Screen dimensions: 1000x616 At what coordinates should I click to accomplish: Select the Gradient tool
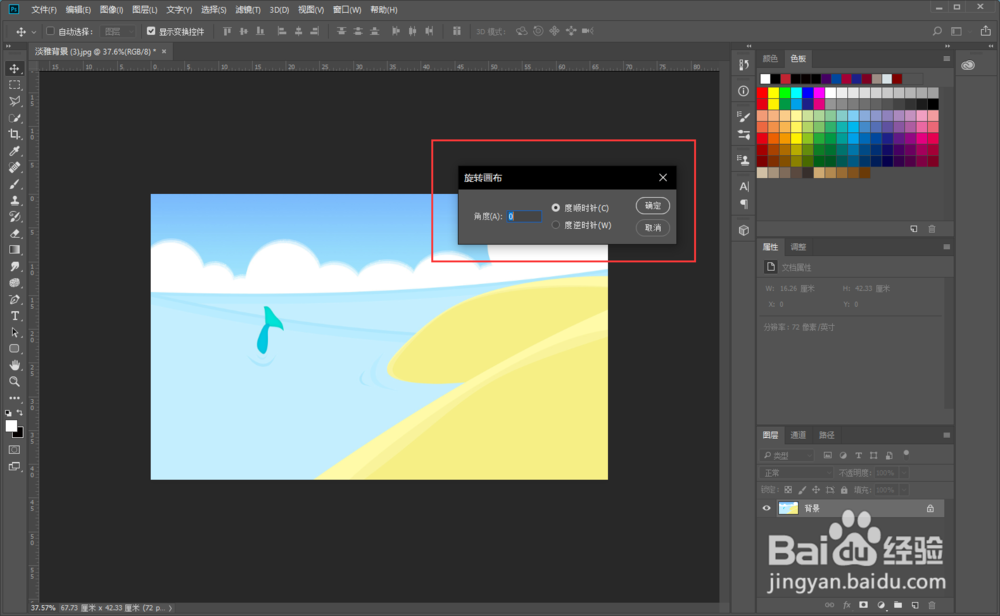click(x=14, y=250)
